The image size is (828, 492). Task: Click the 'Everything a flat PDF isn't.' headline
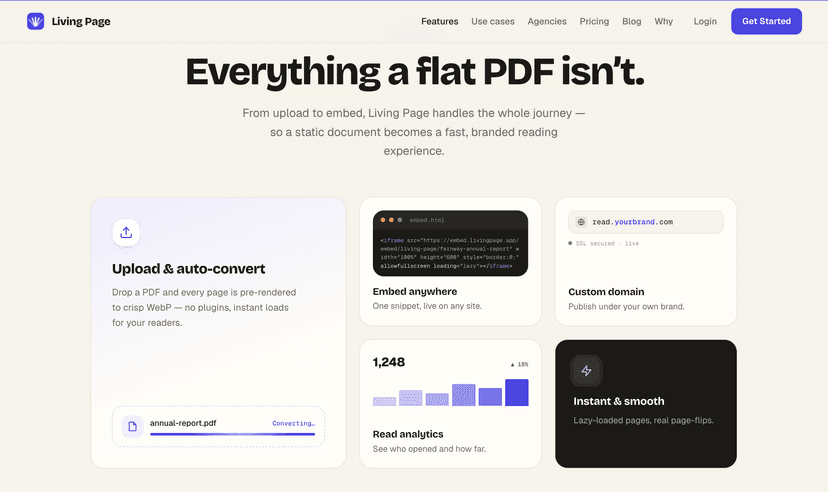point(415,72)
